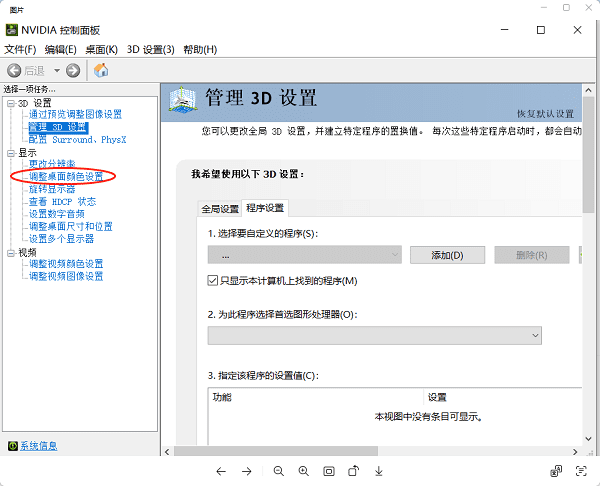Image resolution: width=600 pixels, height=486 pixels.
Task: Click the vertical scrollbar up arrow
Action: tap(589, 90)
